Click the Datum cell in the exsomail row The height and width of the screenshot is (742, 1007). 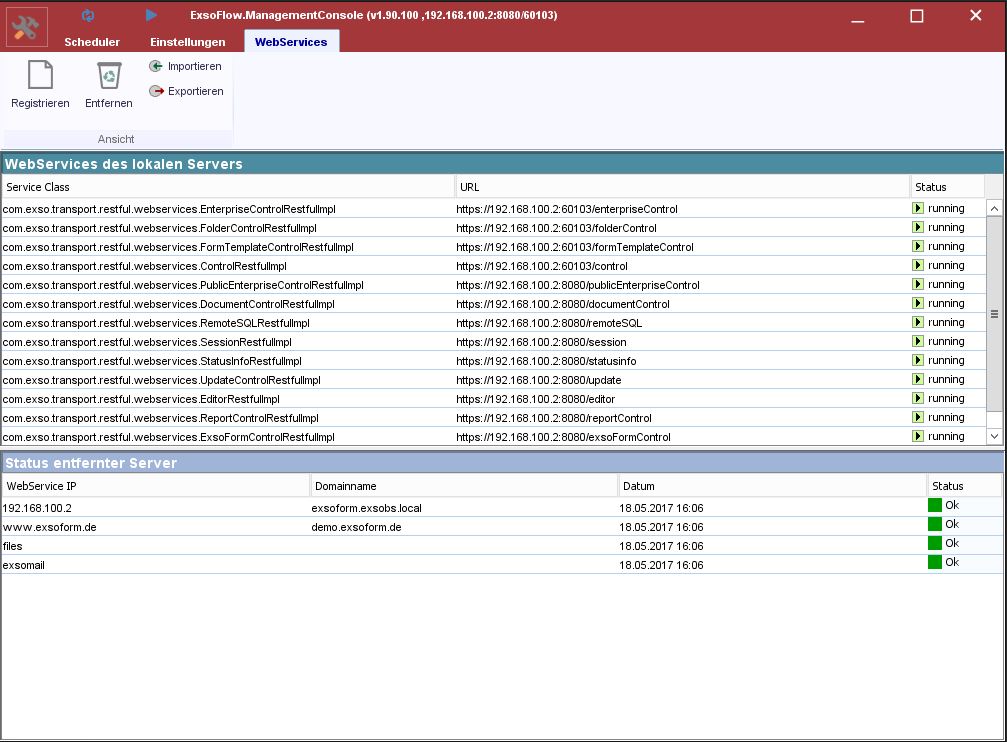(661, 565)
